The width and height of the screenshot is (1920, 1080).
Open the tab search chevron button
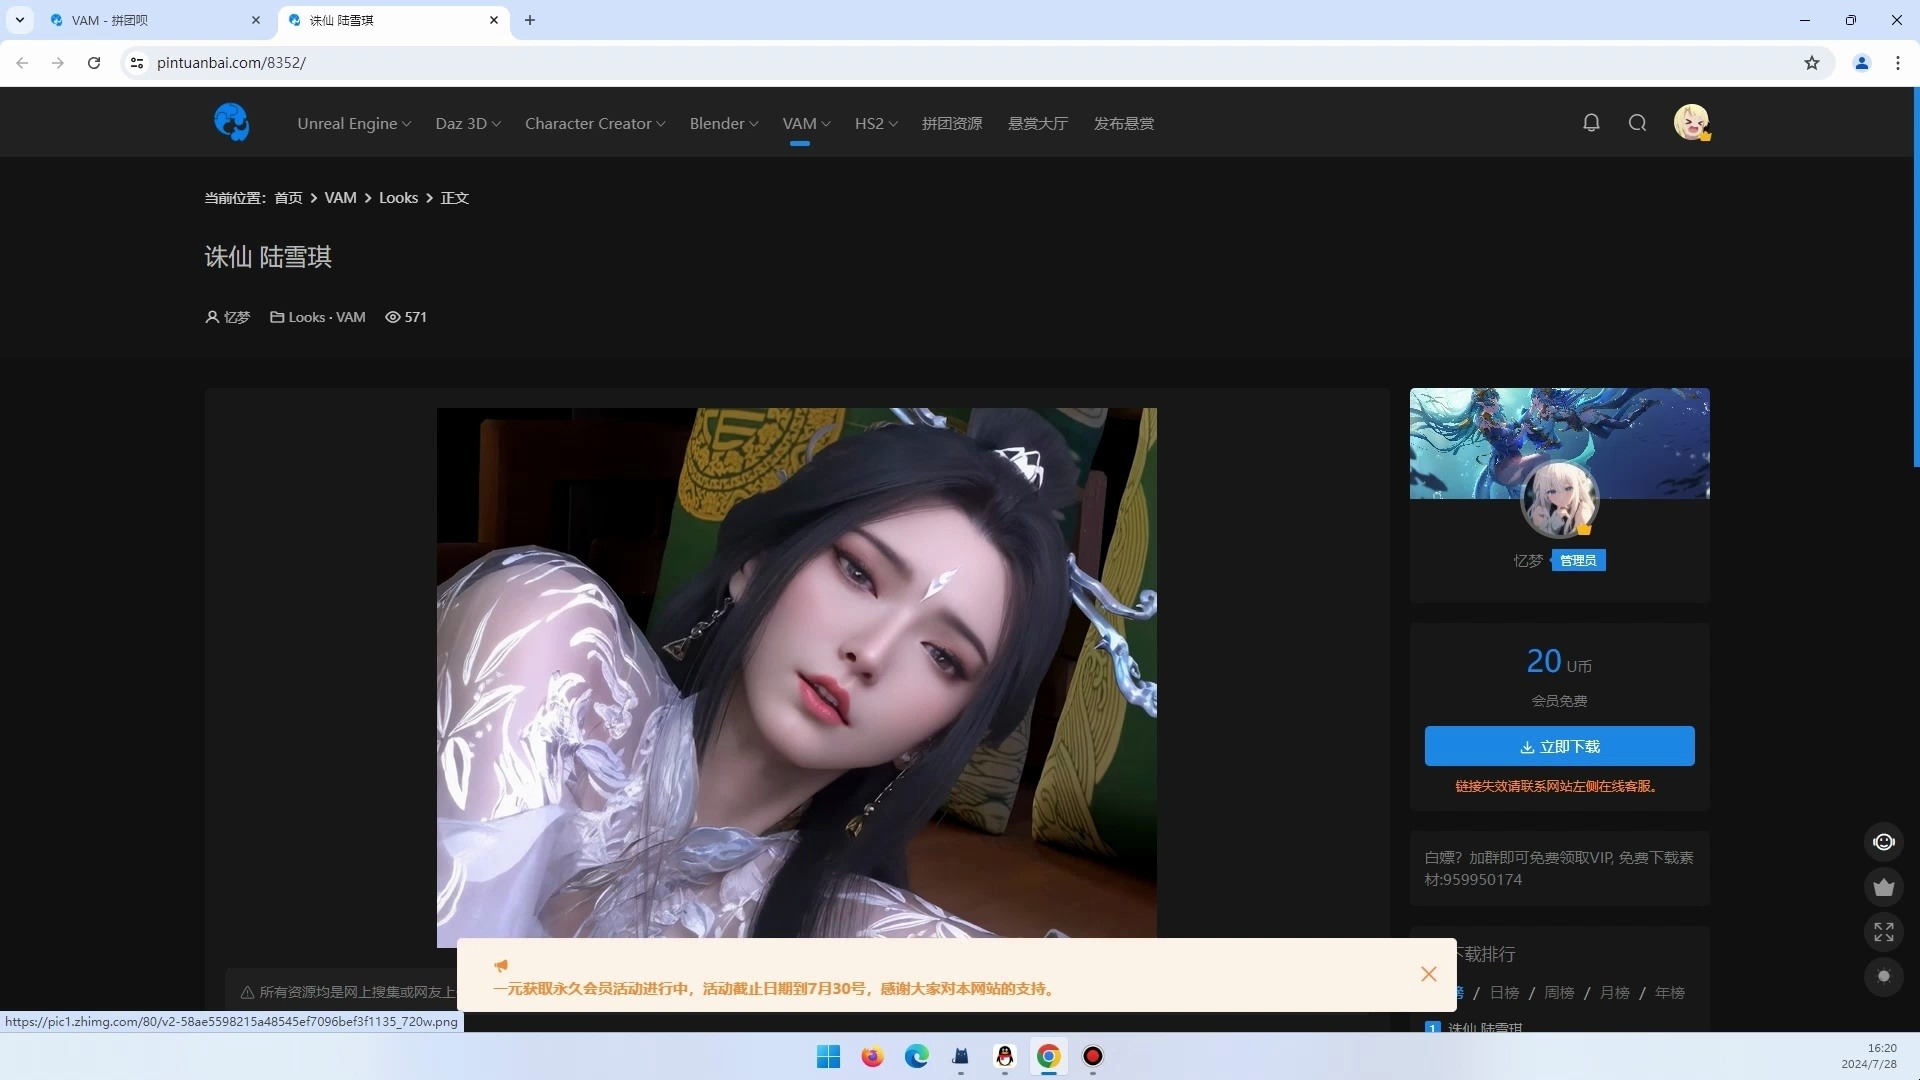[19, 20]
